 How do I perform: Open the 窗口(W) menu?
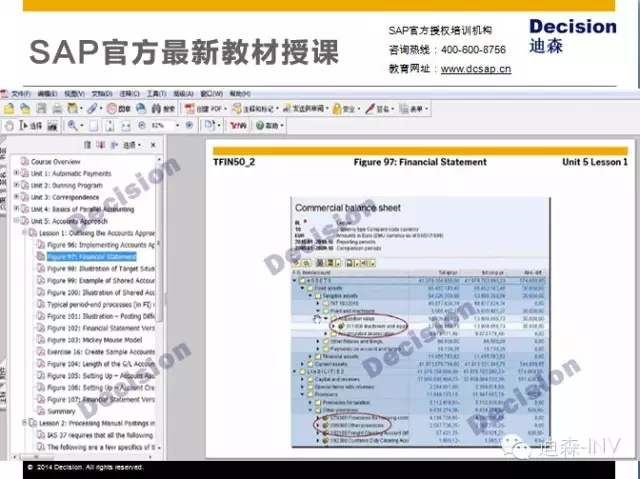[x=211, y=94]
